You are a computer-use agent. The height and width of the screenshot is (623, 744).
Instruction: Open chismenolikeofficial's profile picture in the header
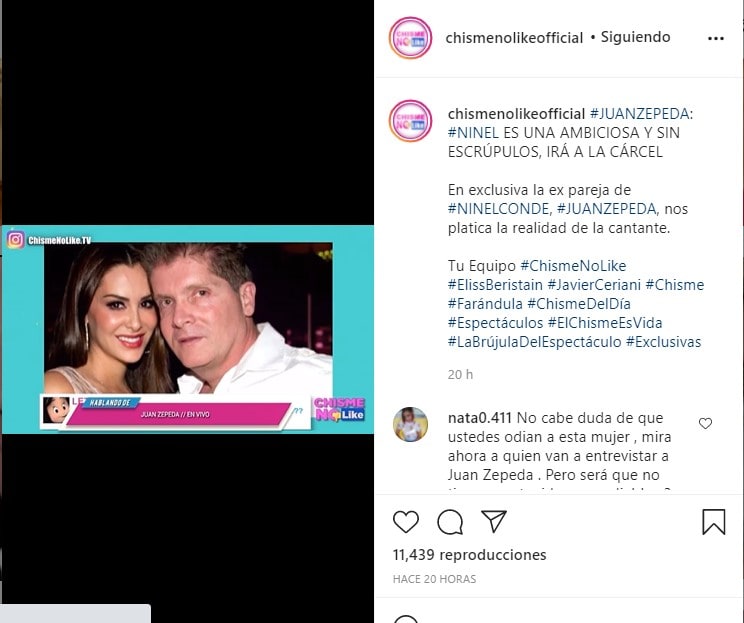click(x=410, y=38)
